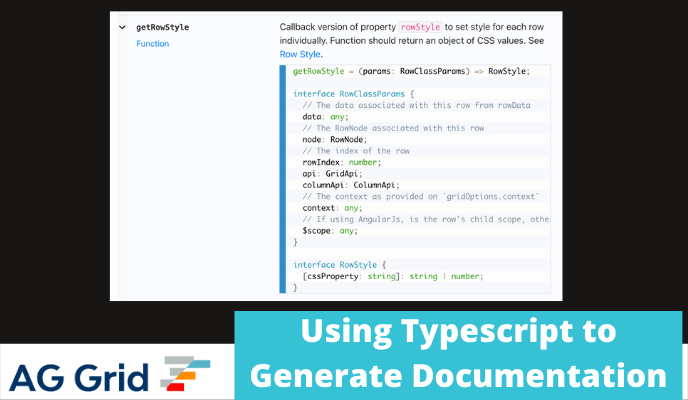Click 'interface RowStyle {' line
This screenshot has width=688, height=400.
point(340,265)
